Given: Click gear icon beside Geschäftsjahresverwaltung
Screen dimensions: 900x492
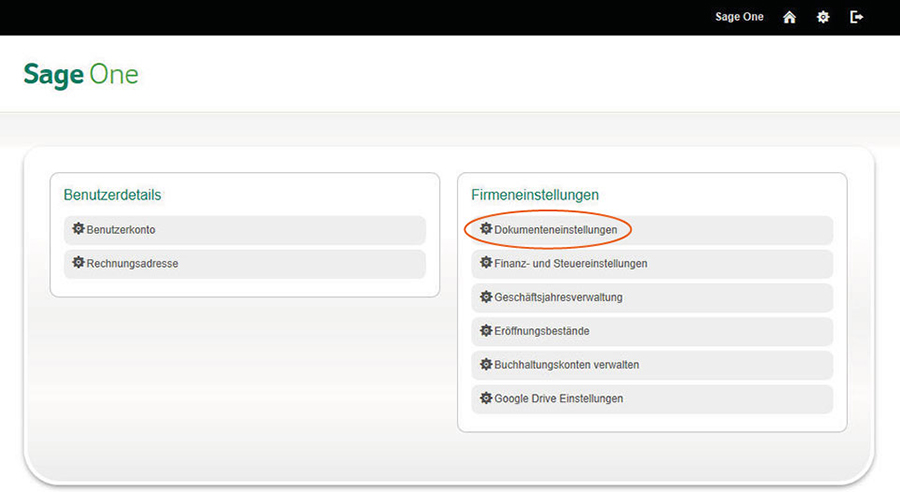Looking at the screenshot, I should tap(486, 297).
